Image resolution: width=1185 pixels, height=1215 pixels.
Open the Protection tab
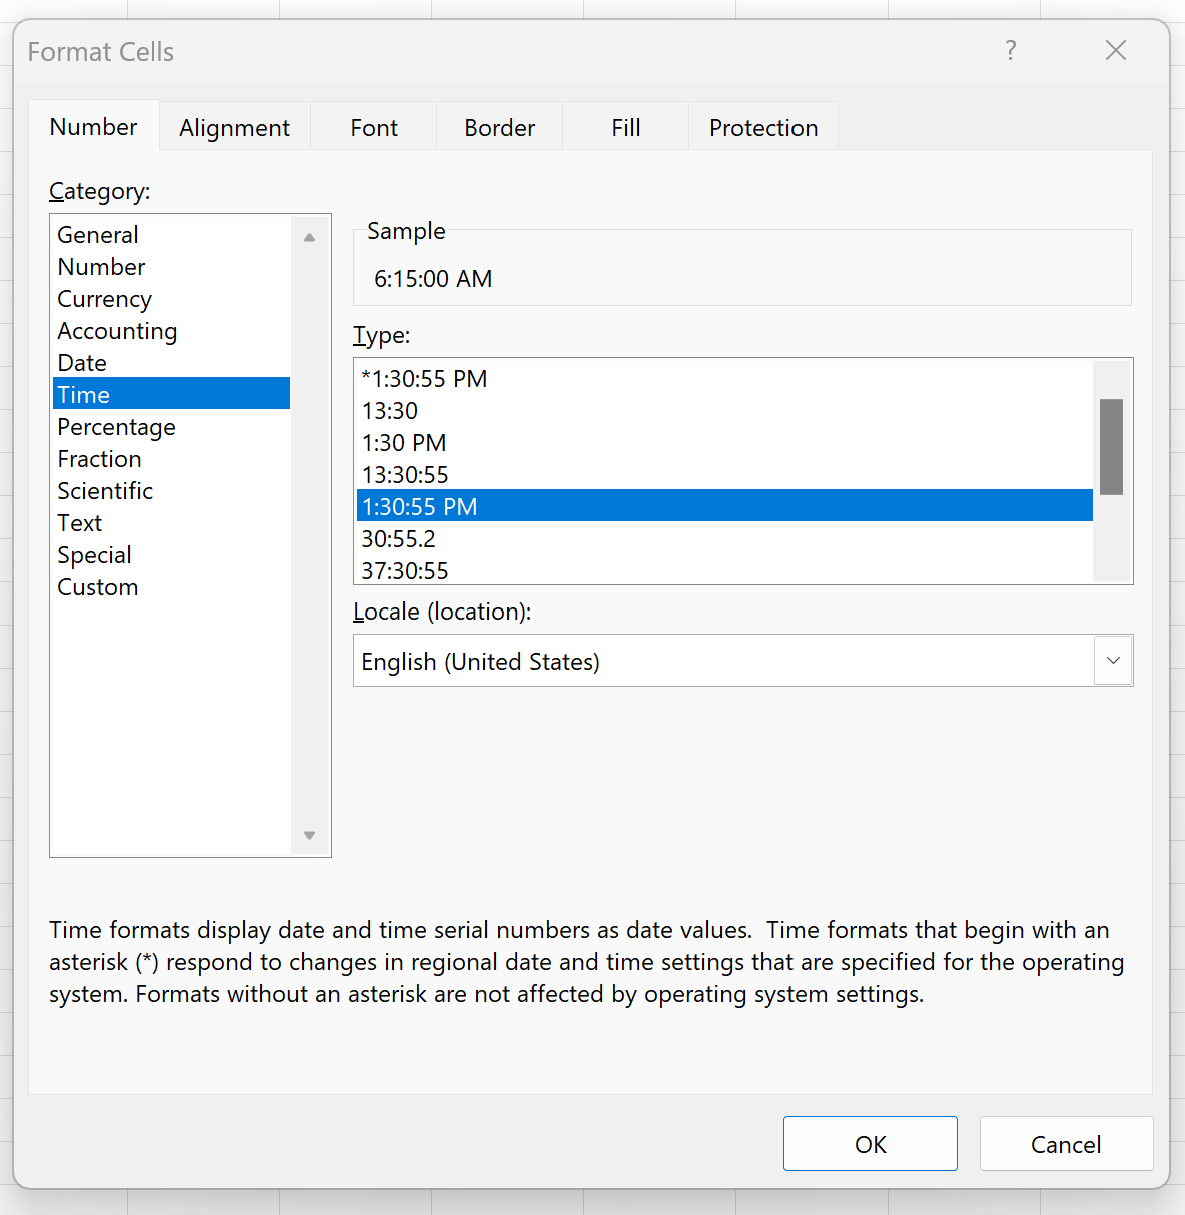point(763,127)
